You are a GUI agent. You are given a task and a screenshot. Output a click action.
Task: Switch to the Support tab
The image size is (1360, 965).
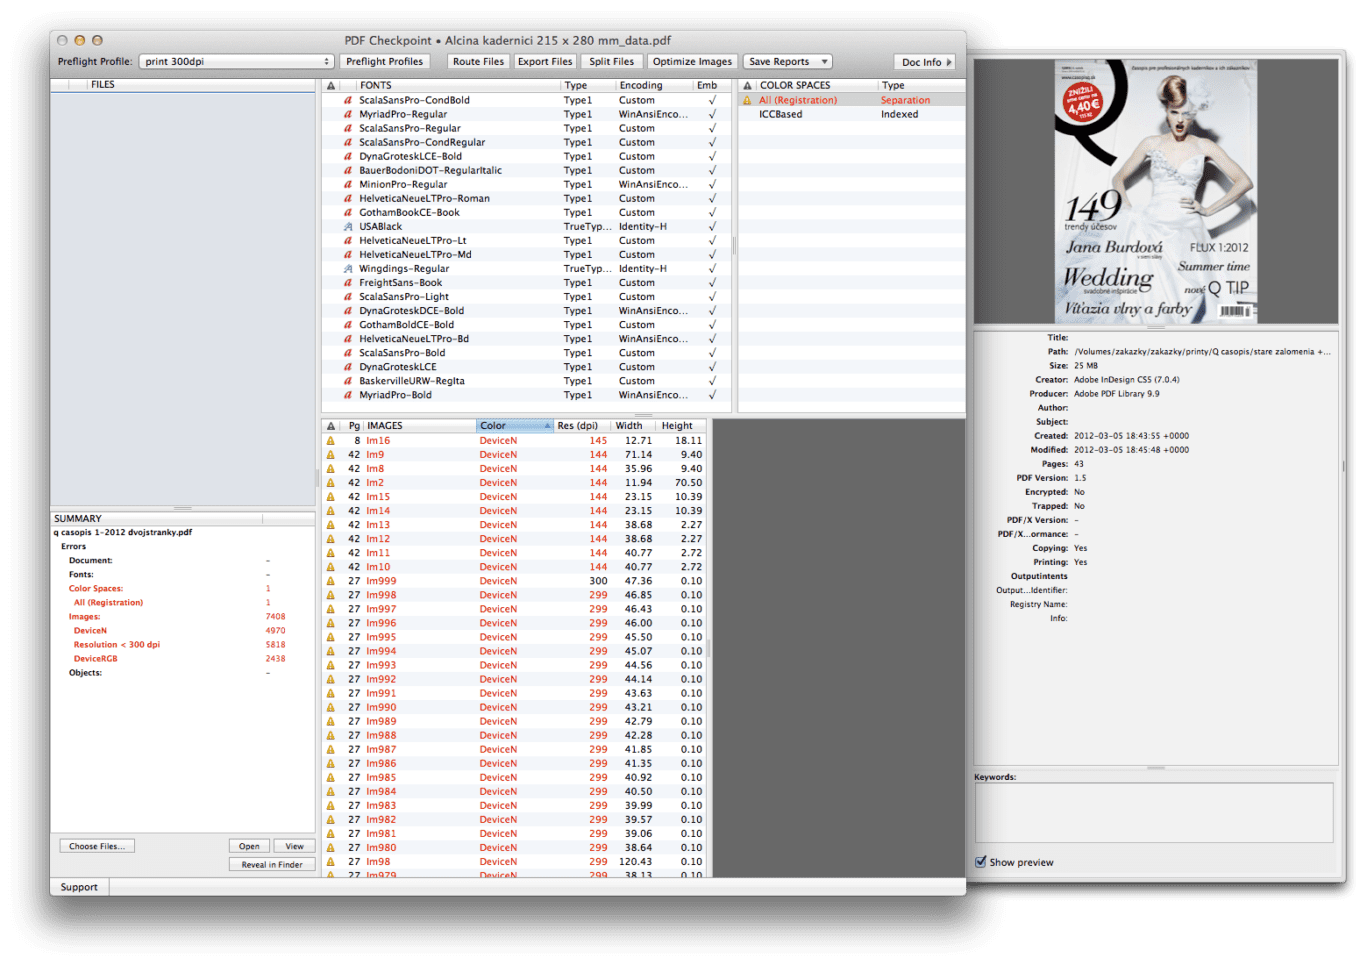[x=78, y=886]
